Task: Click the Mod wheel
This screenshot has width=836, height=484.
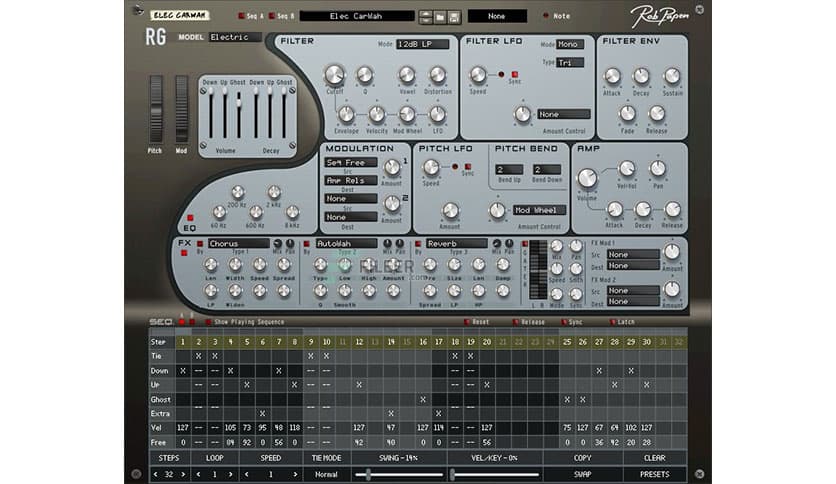Action: (x=182, y=109)
